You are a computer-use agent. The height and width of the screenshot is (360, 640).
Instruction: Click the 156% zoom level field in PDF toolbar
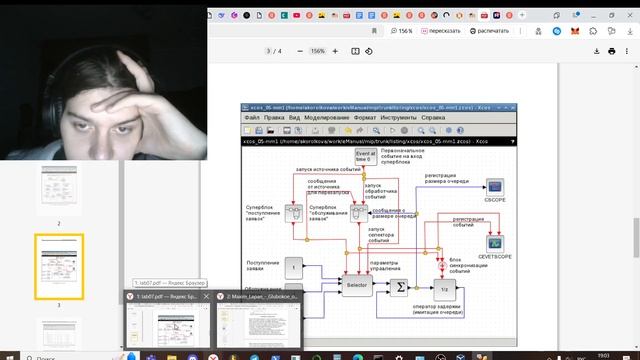tap(318, 51)
